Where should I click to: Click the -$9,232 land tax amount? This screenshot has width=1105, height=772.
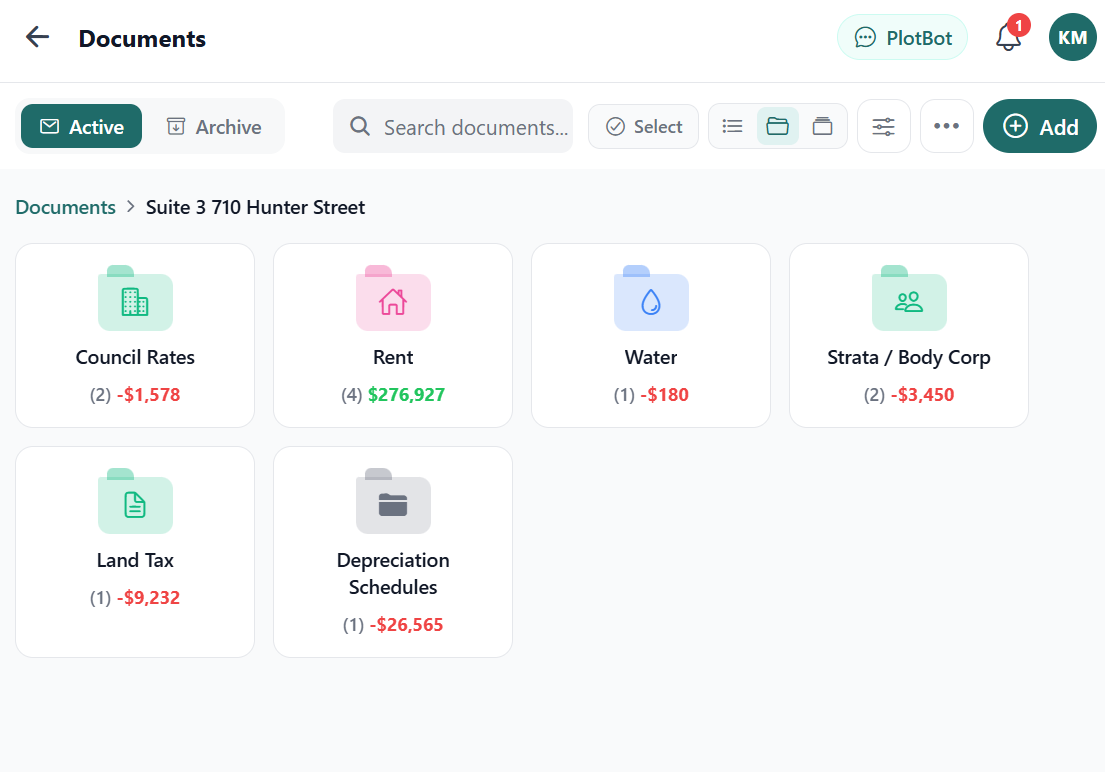click(149, 598)
